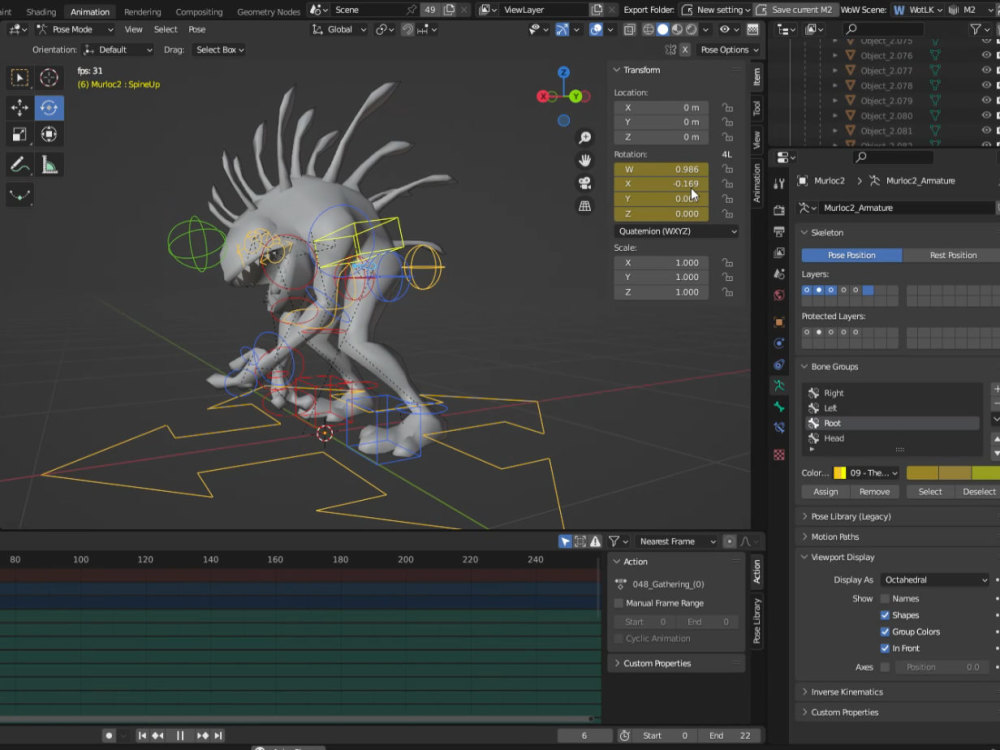Open the Pose menu
This screenshot has height=750, width=1000.
(197, 29)
